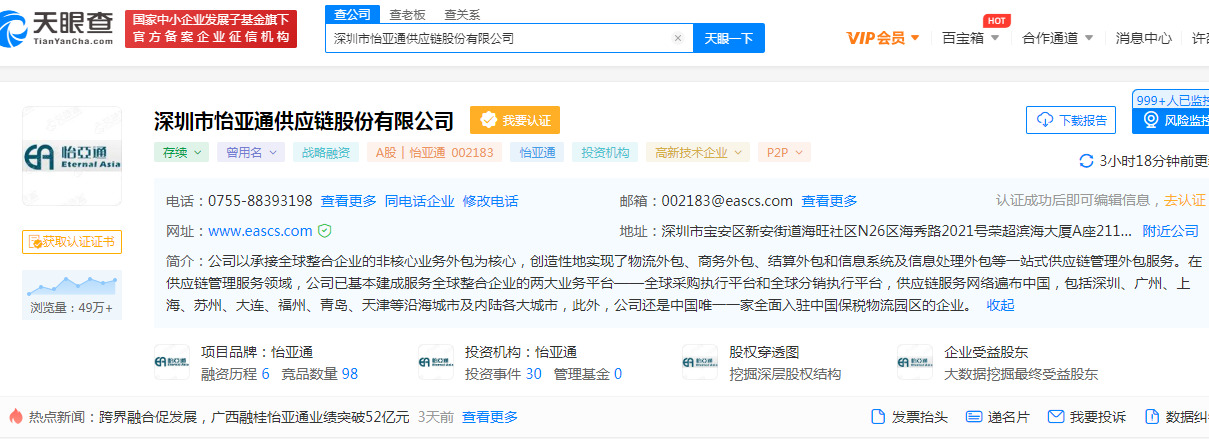This screenshot has height=439, width=1209.
Task: Click the 修改电话 link
Action: tap(491, 201)
